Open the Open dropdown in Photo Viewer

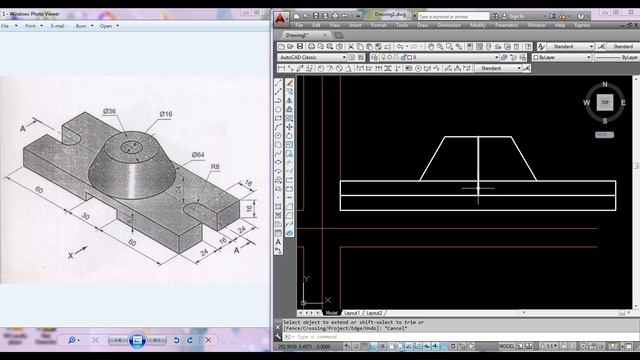(109, 26)
